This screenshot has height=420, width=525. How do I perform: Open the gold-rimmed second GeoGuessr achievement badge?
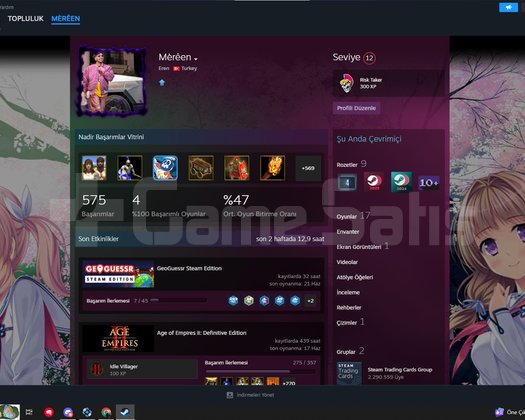249,301
